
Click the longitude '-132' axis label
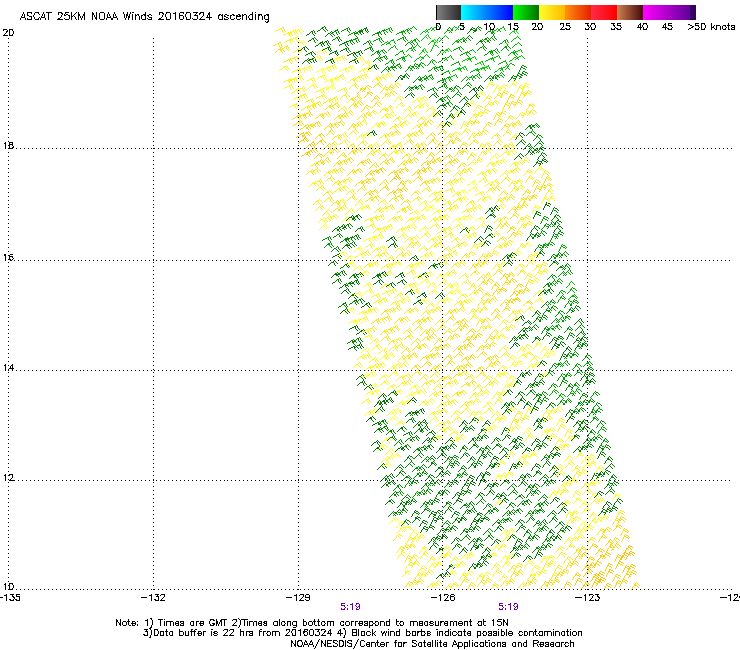153,598
